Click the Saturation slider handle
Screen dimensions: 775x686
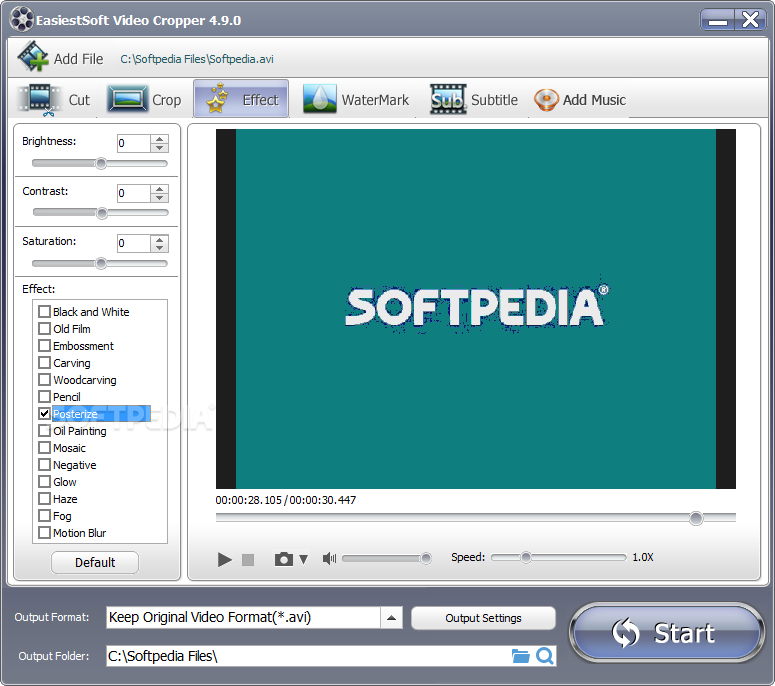(x=101, y=263)
